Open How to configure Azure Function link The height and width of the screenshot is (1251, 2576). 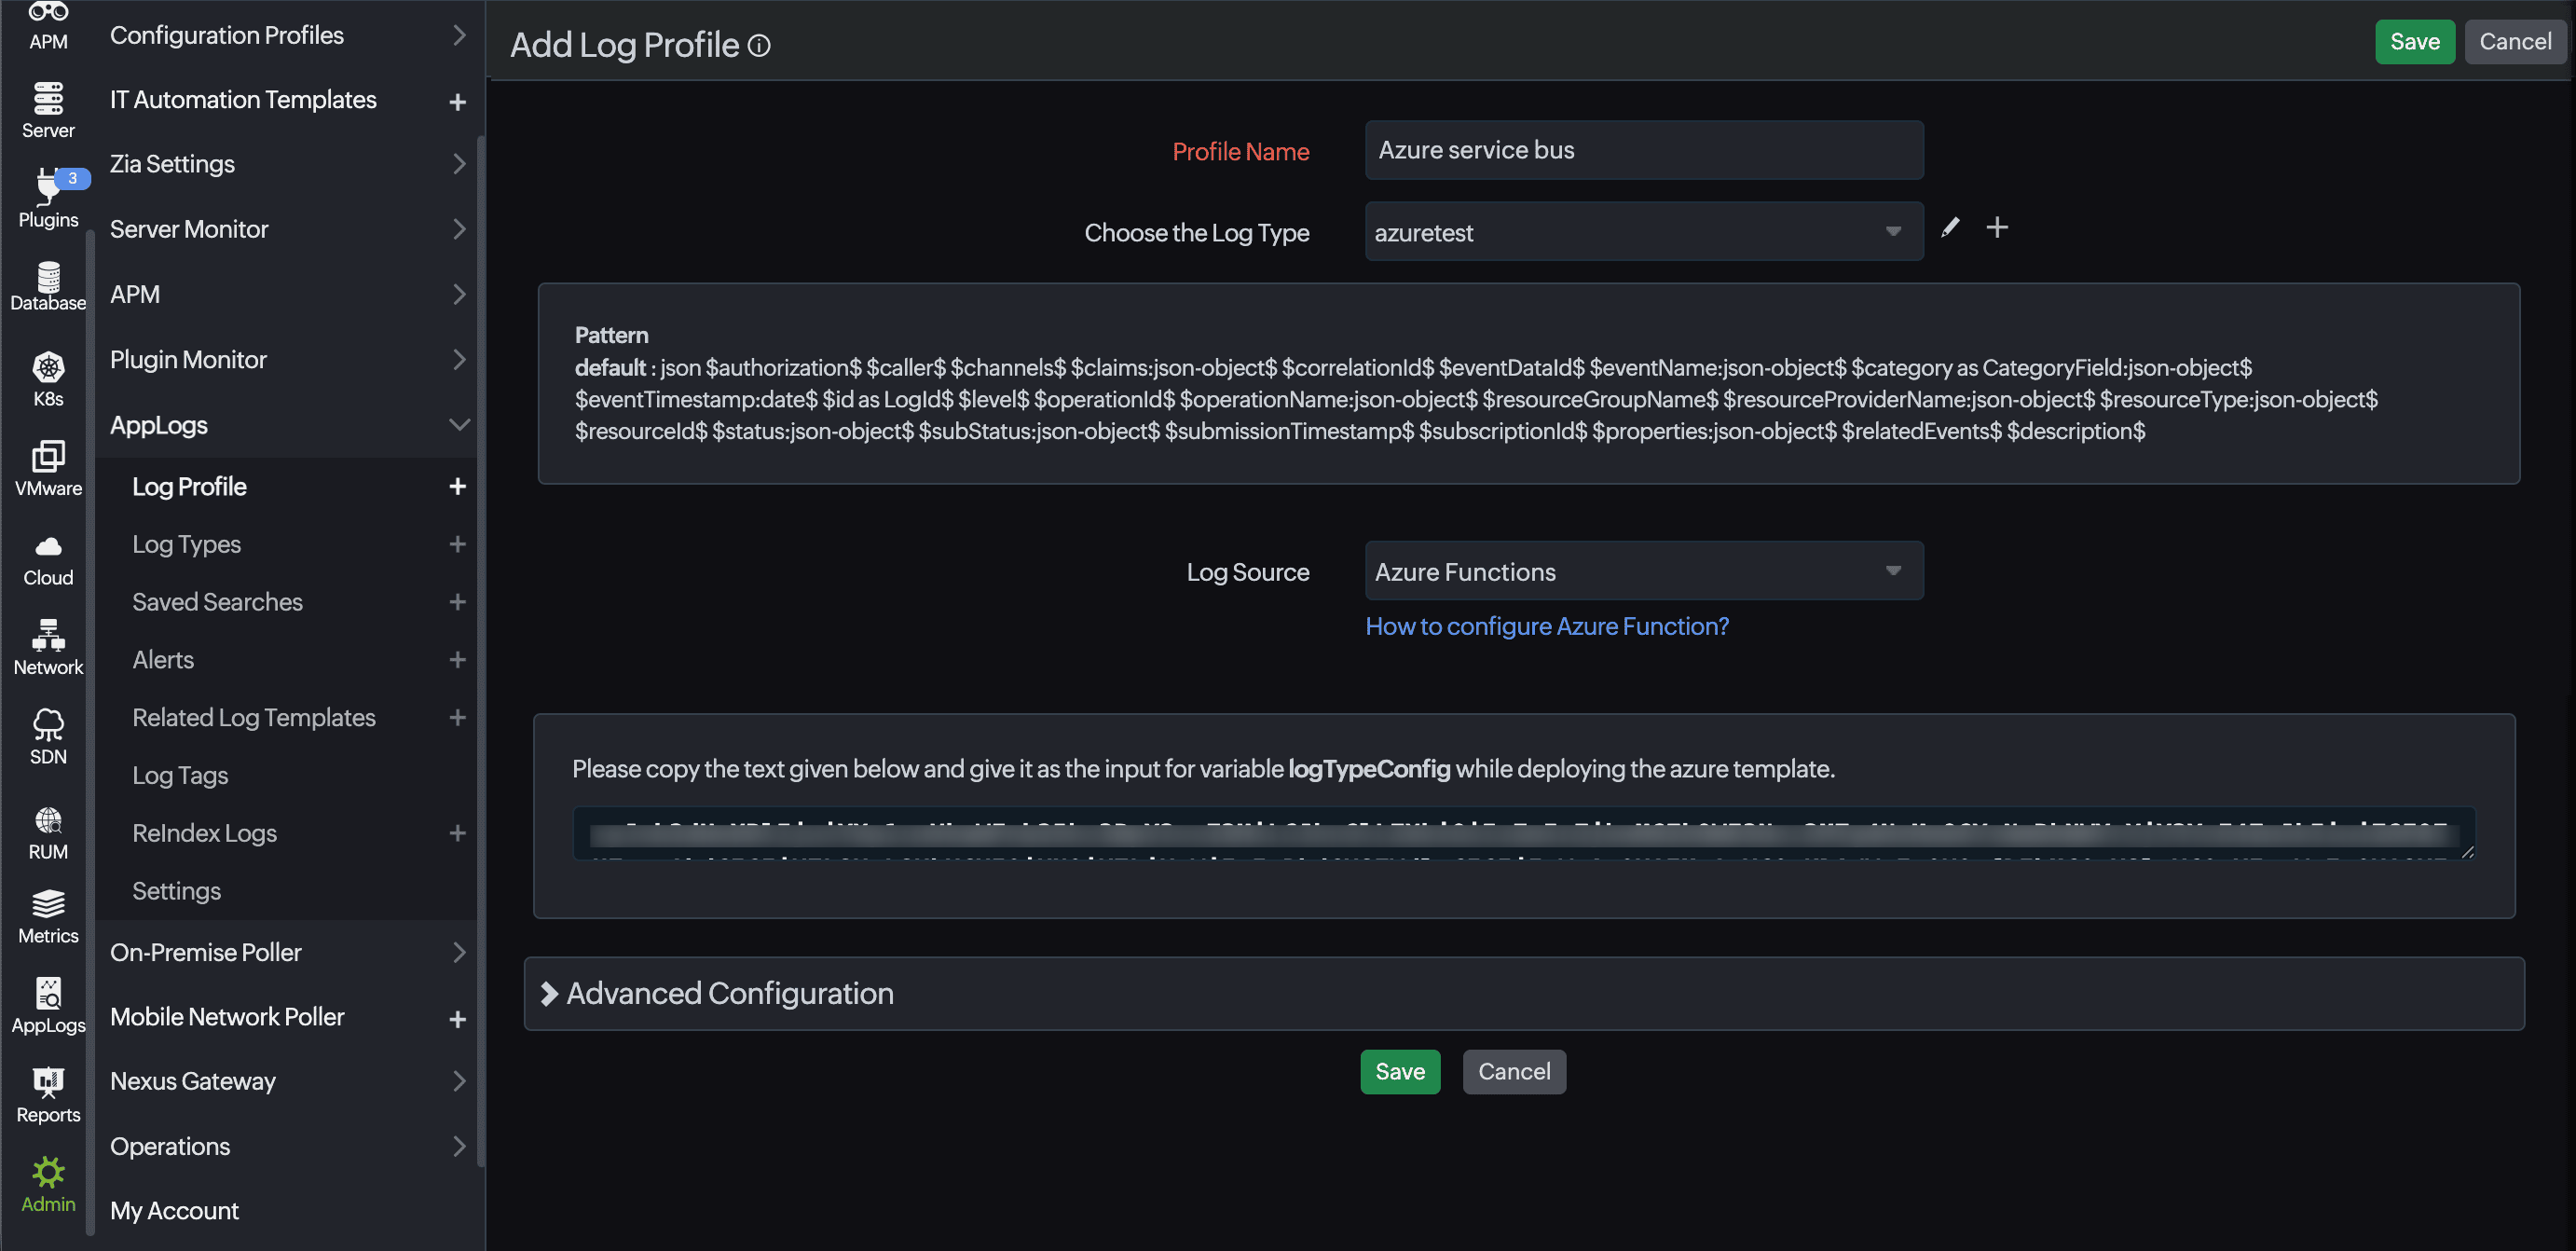point(1547,626)
